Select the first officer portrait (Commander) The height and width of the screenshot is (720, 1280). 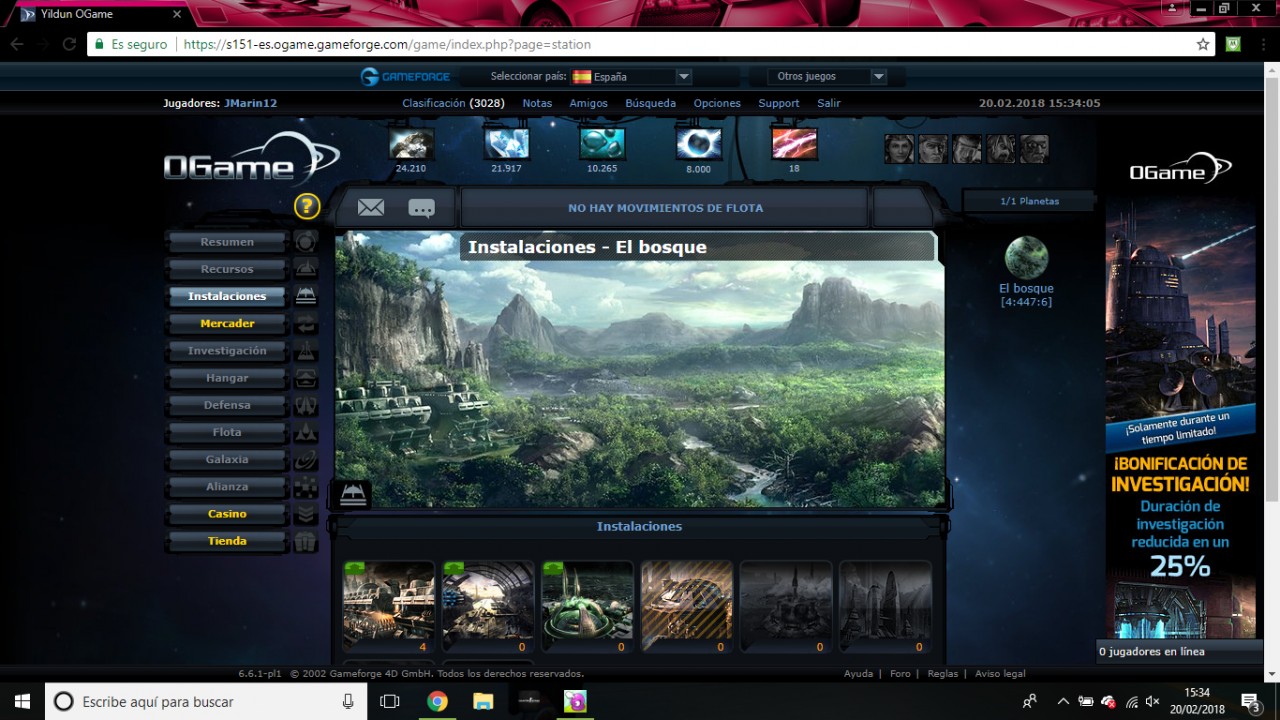click(899, 149)
